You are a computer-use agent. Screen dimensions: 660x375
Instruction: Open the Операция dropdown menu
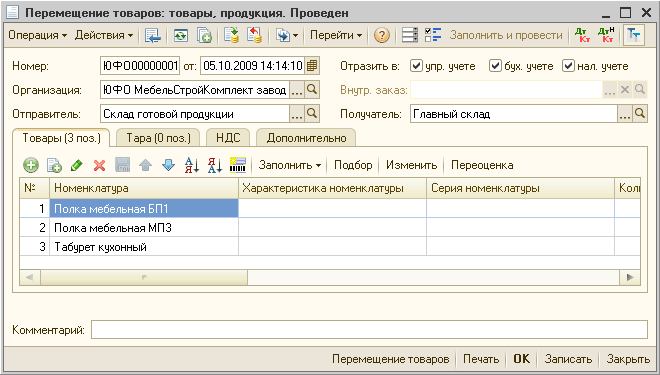point(37,35)
